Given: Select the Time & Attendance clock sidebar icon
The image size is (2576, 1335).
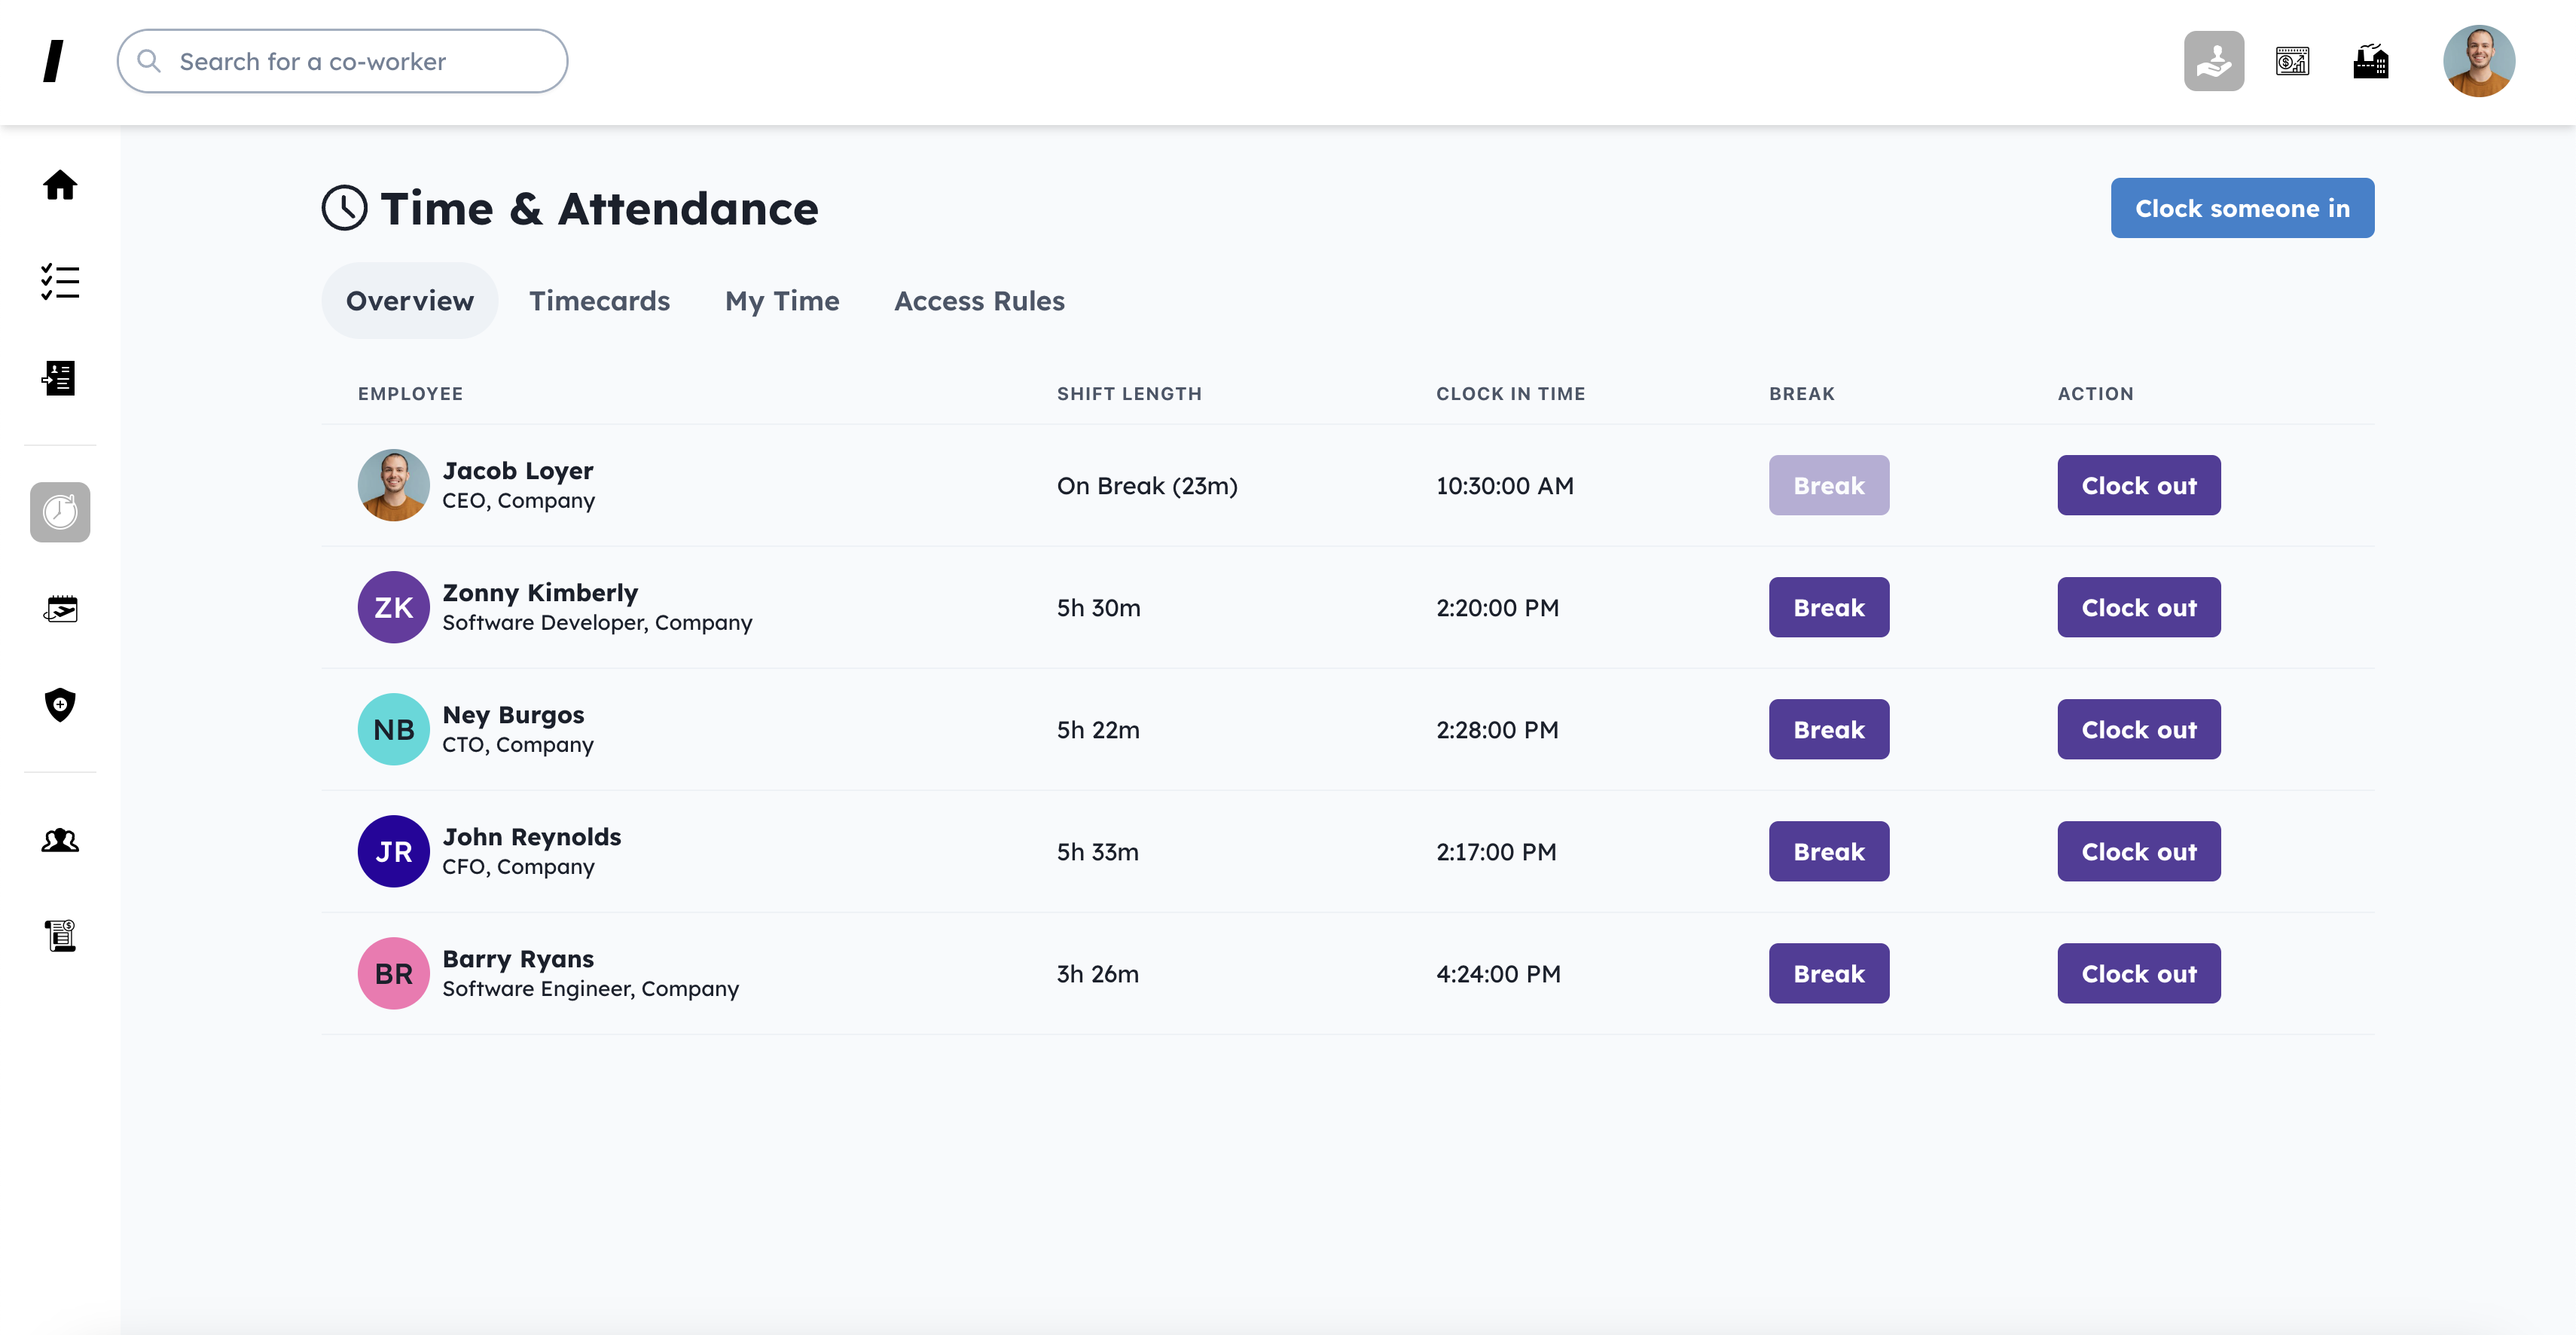Looking at the screenshot, I should click(x=60, y=512).
